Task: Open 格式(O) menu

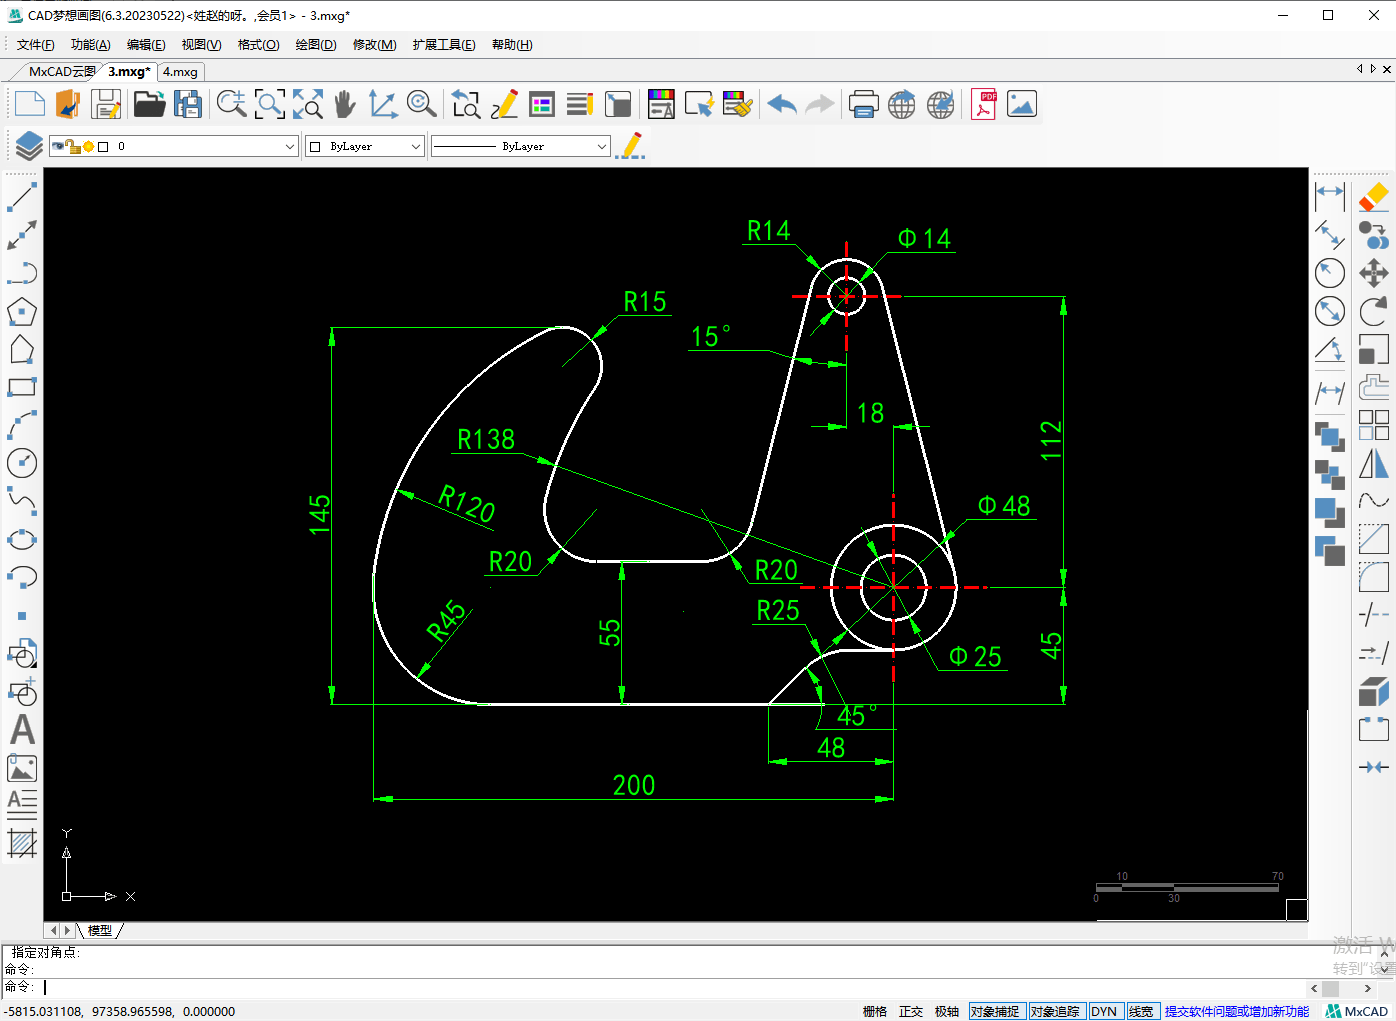Action: pyautogui.click(x=258, y=45)
